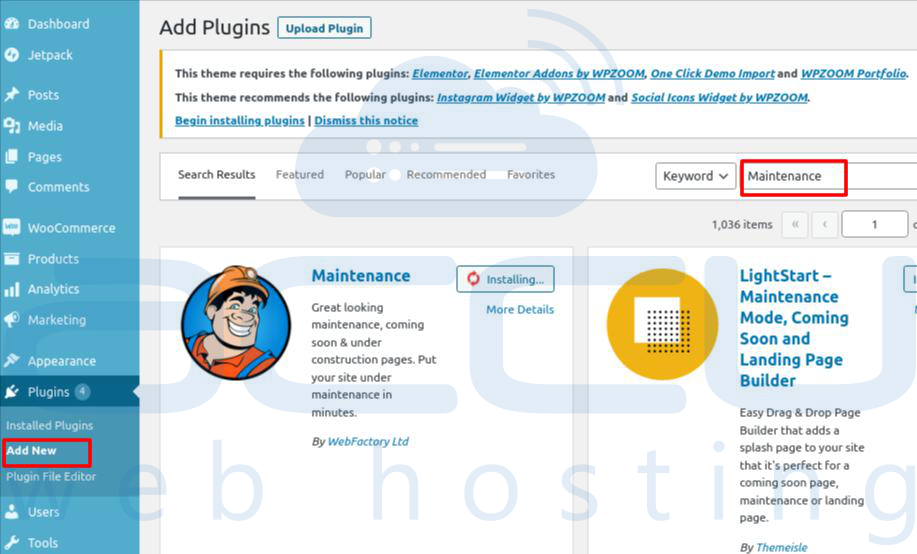Open the Jetpack menu item
The image size is (917, 554).
point(50,55)
